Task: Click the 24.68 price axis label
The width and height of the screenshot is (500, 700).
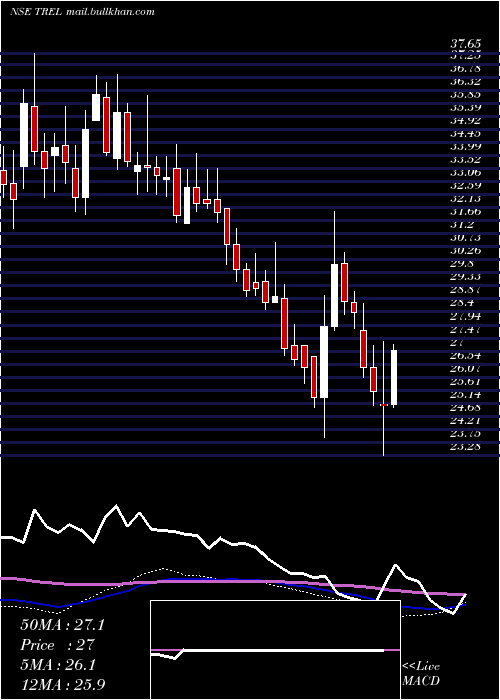Action: click(x=465, y=407)
